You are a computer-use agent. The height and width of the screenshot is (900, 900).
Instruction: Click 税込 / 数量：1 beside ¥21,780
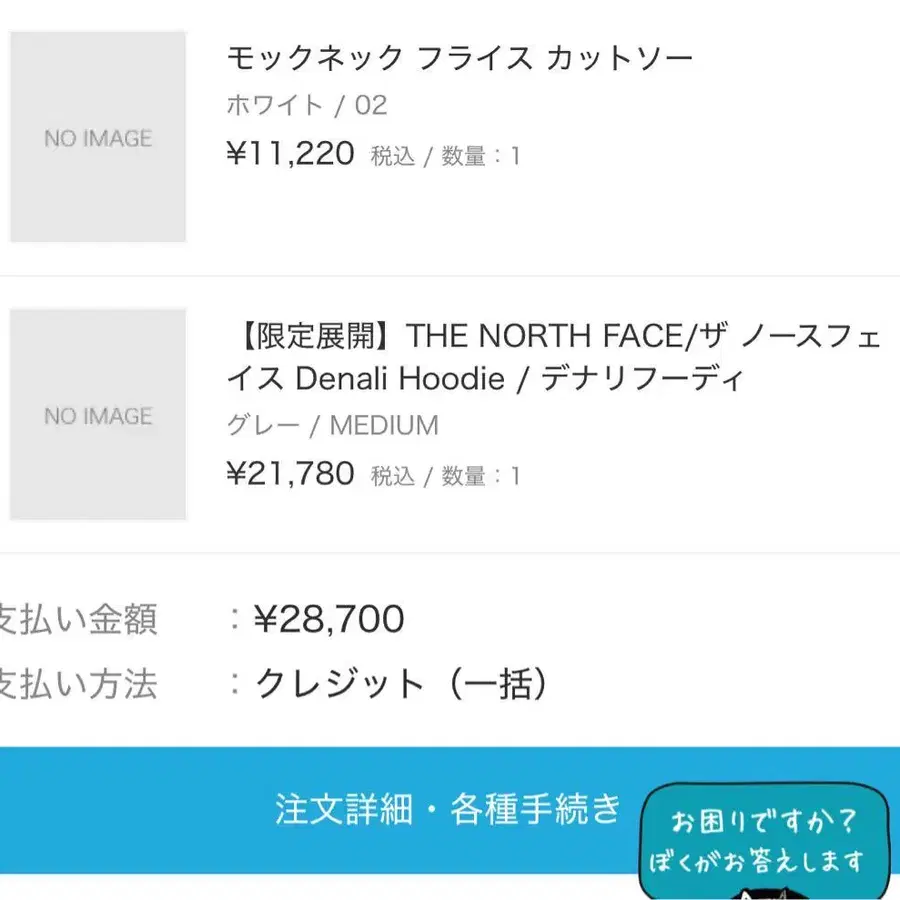tap(445, 475)
